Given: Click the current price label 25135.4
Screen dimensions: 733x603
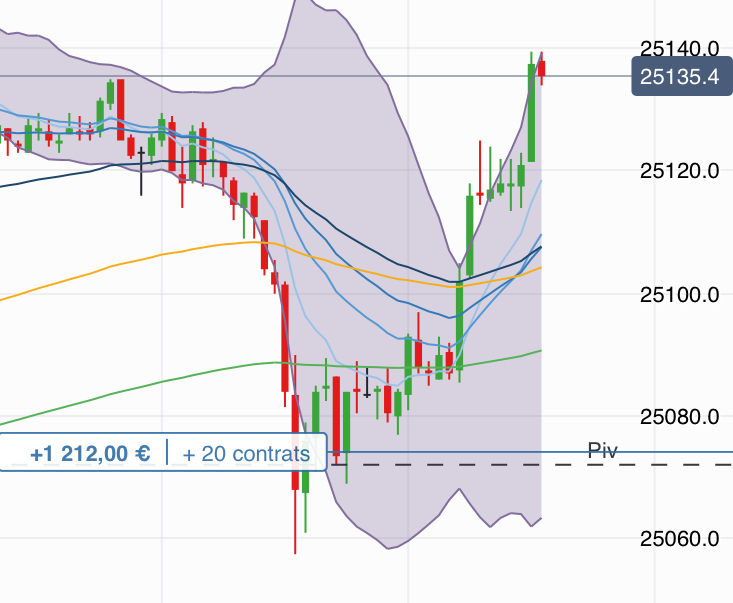Looking at the screenshot, I should pos(682,76).
